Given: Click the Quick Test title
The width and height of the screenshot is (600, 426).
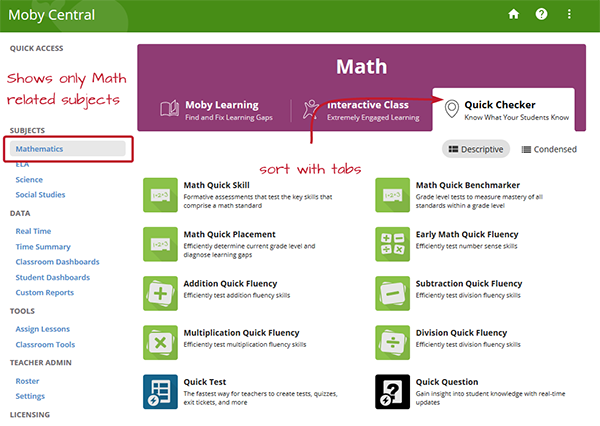Looking at the screenshot, I should [205, 382].
